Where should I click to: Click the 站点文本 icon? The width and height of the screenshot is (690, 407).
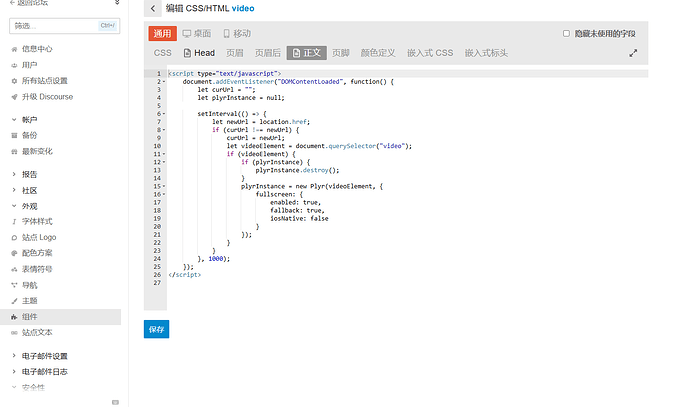point(14,333)
